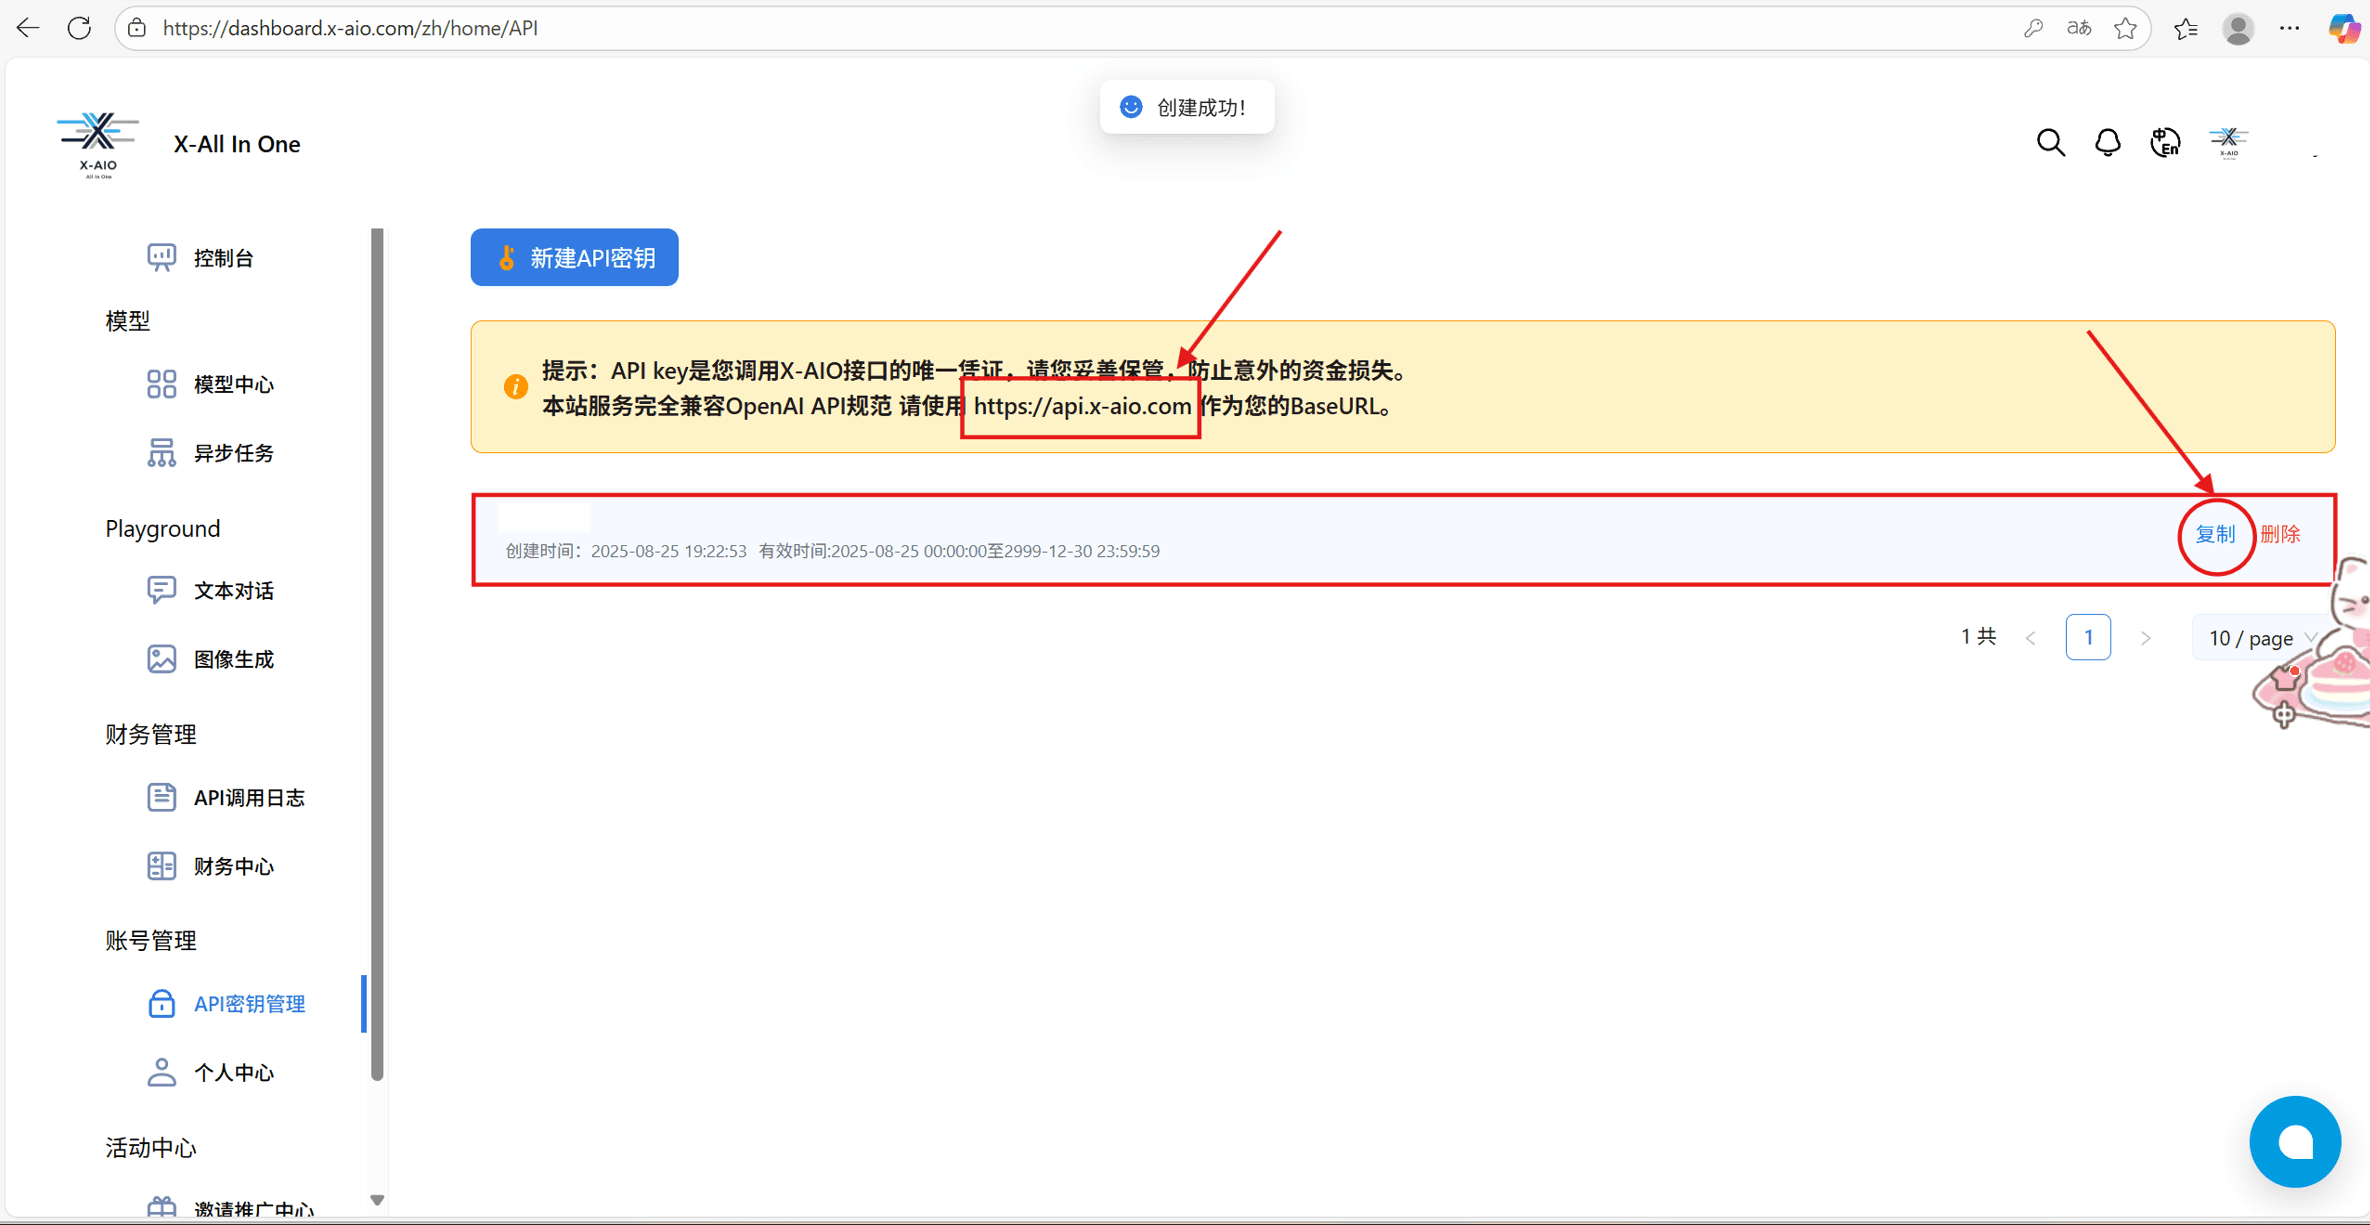
Task: Click the browser address bar URL
Action: [x=350, y=28]
